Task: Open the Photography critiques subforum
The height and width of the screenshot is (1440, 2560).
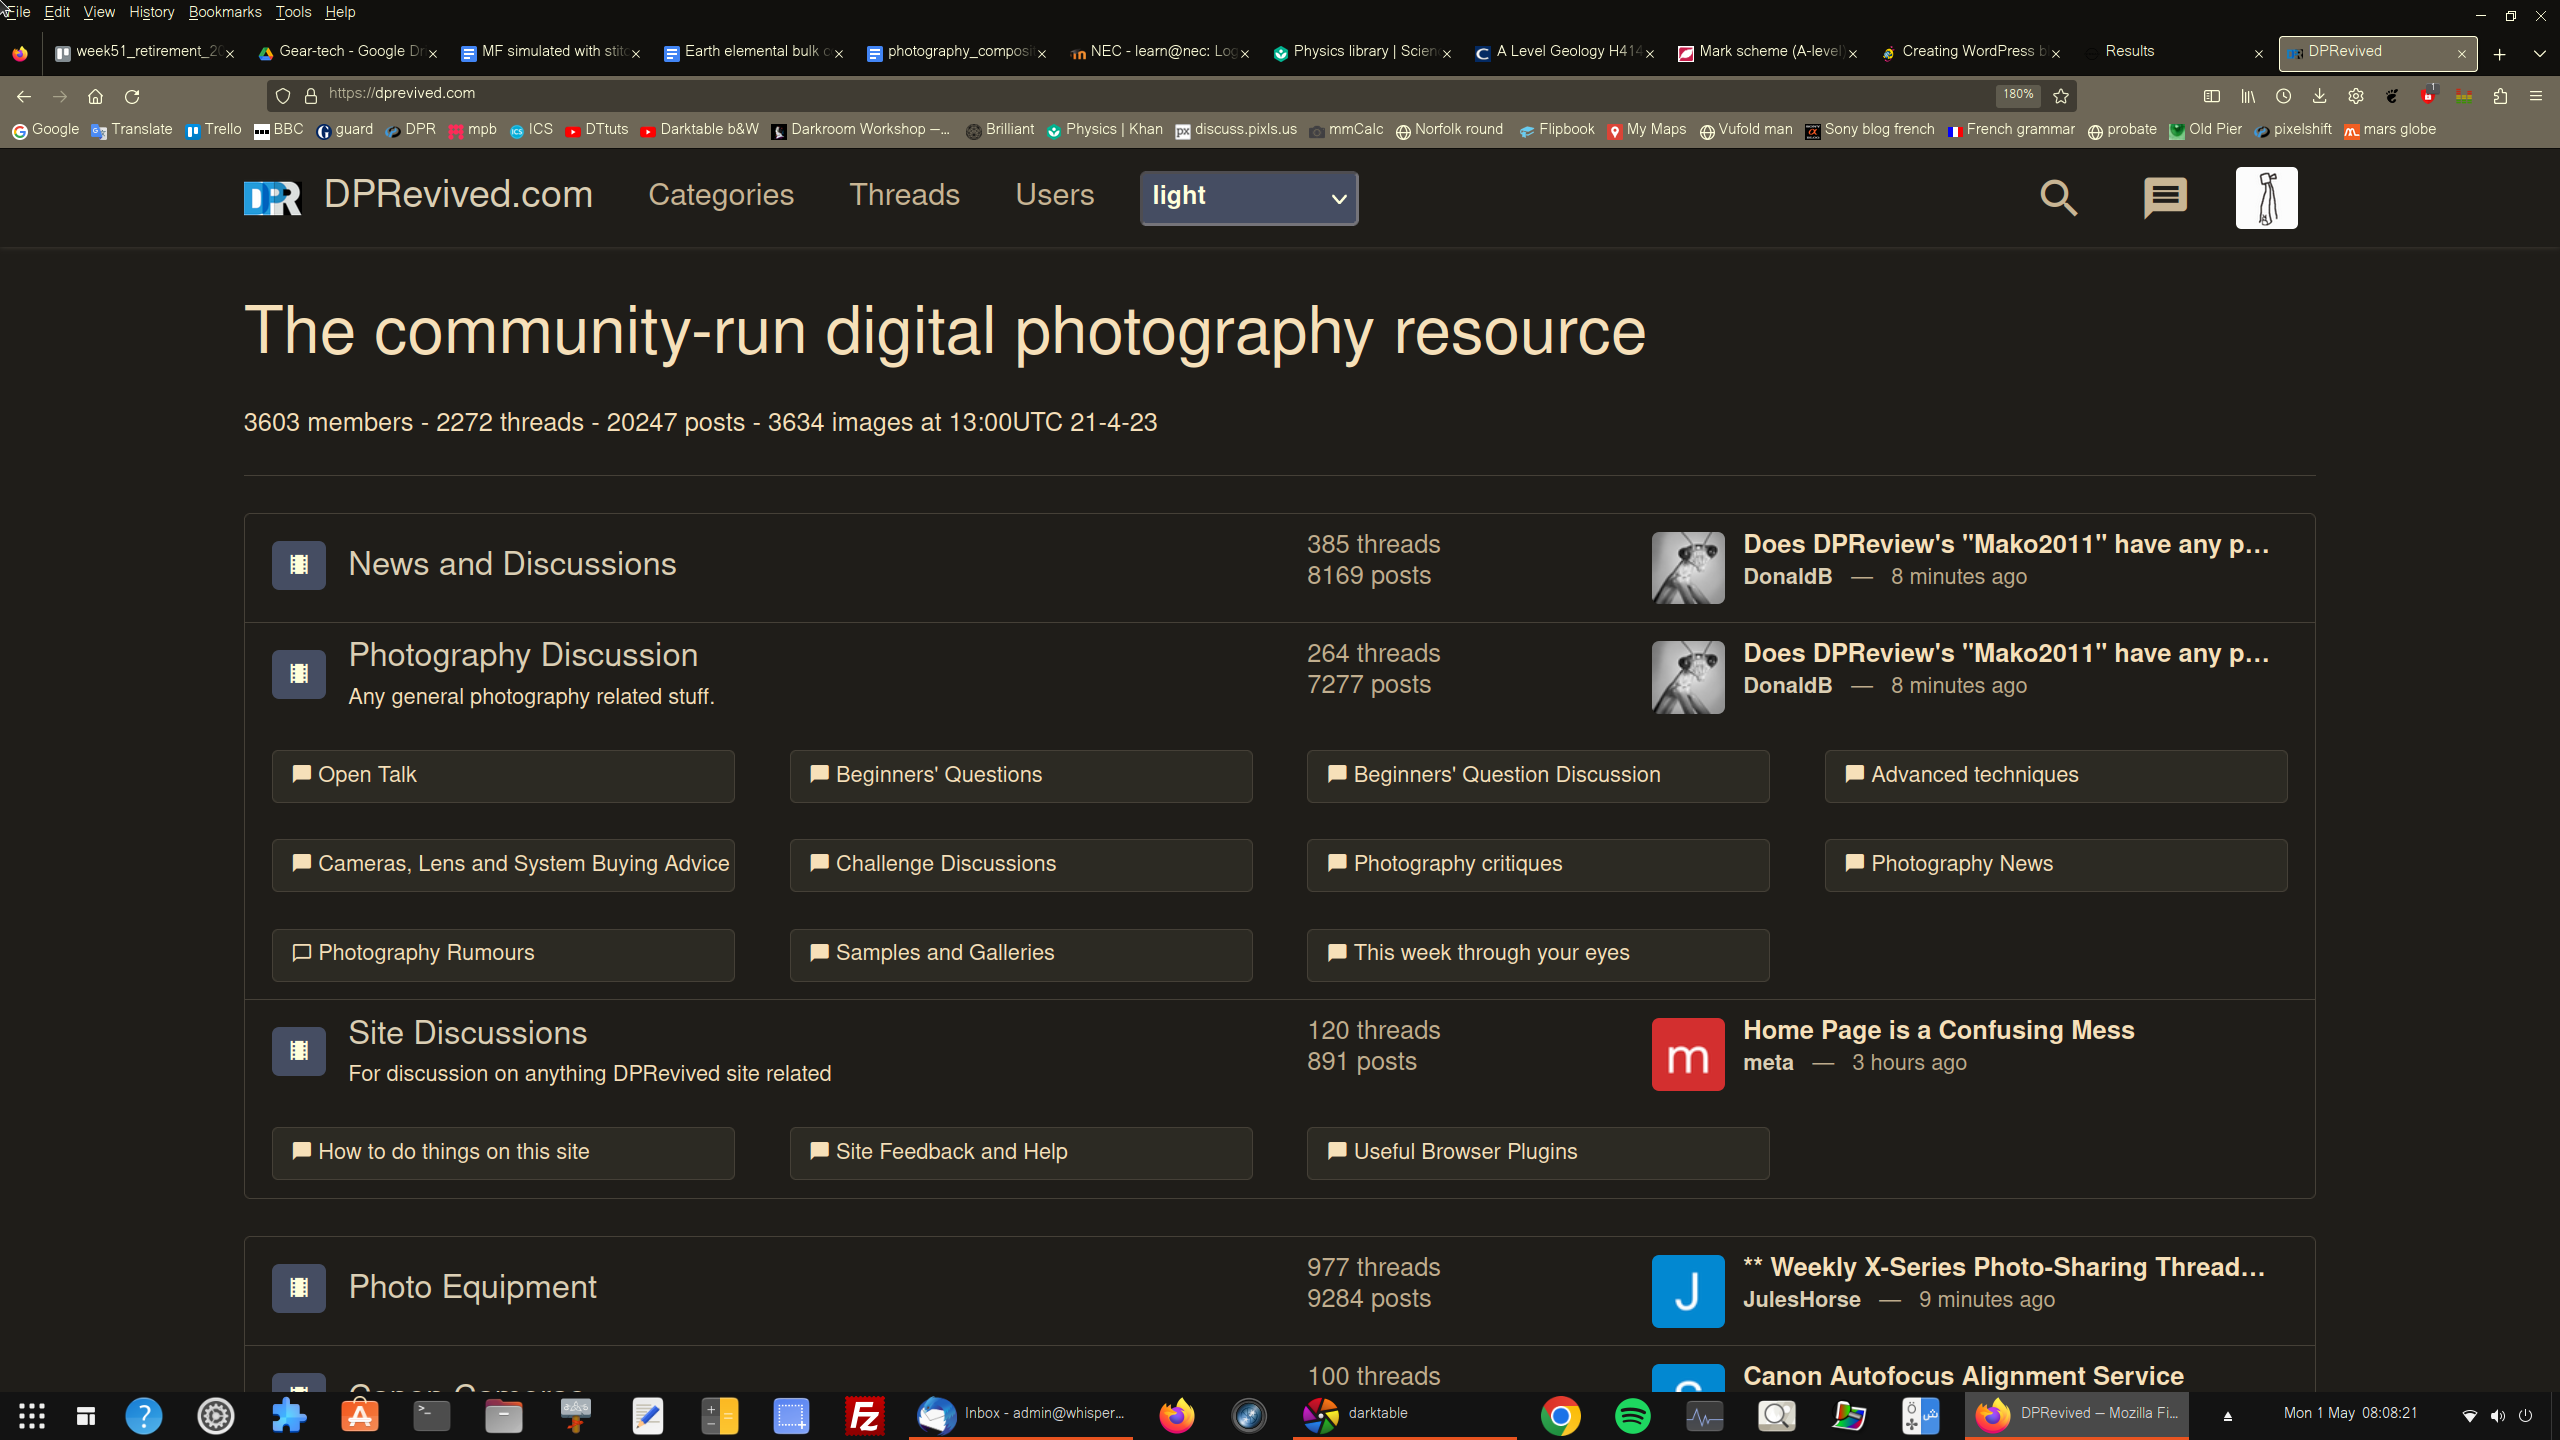Action: point(1537,864)
